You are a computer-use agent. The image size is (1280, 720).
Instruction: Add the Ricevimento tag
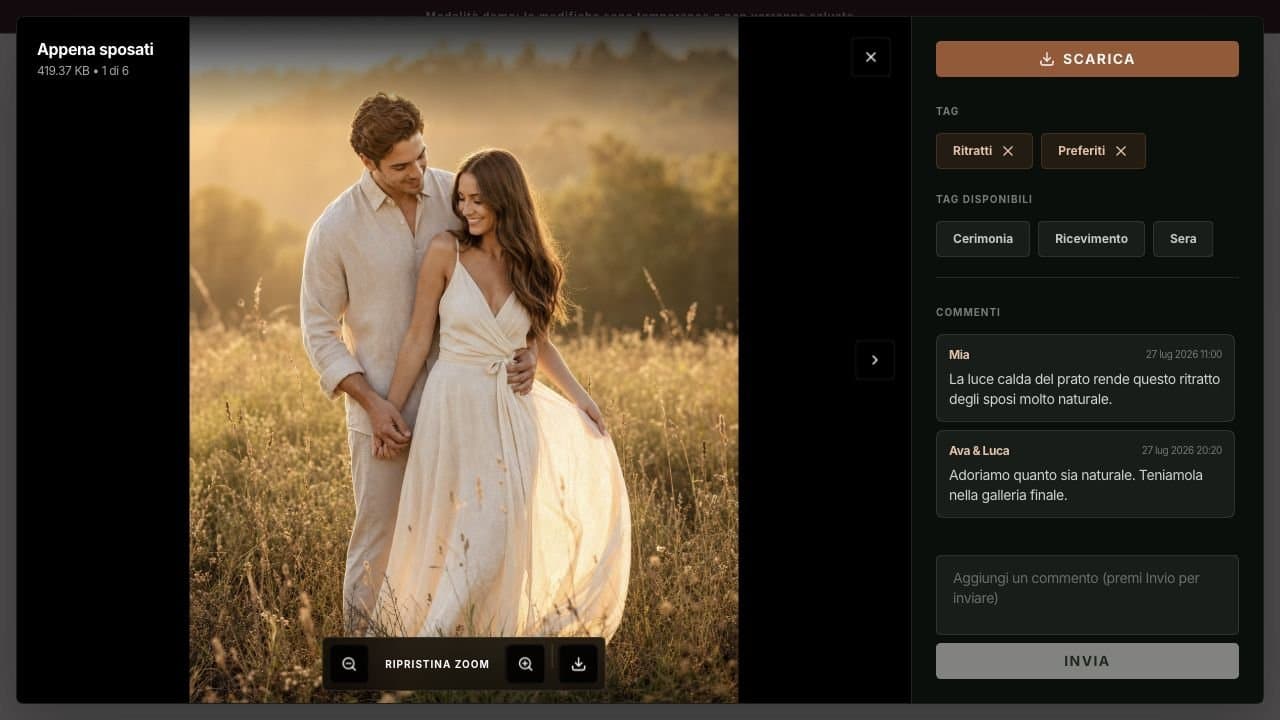pos(1091,239)
